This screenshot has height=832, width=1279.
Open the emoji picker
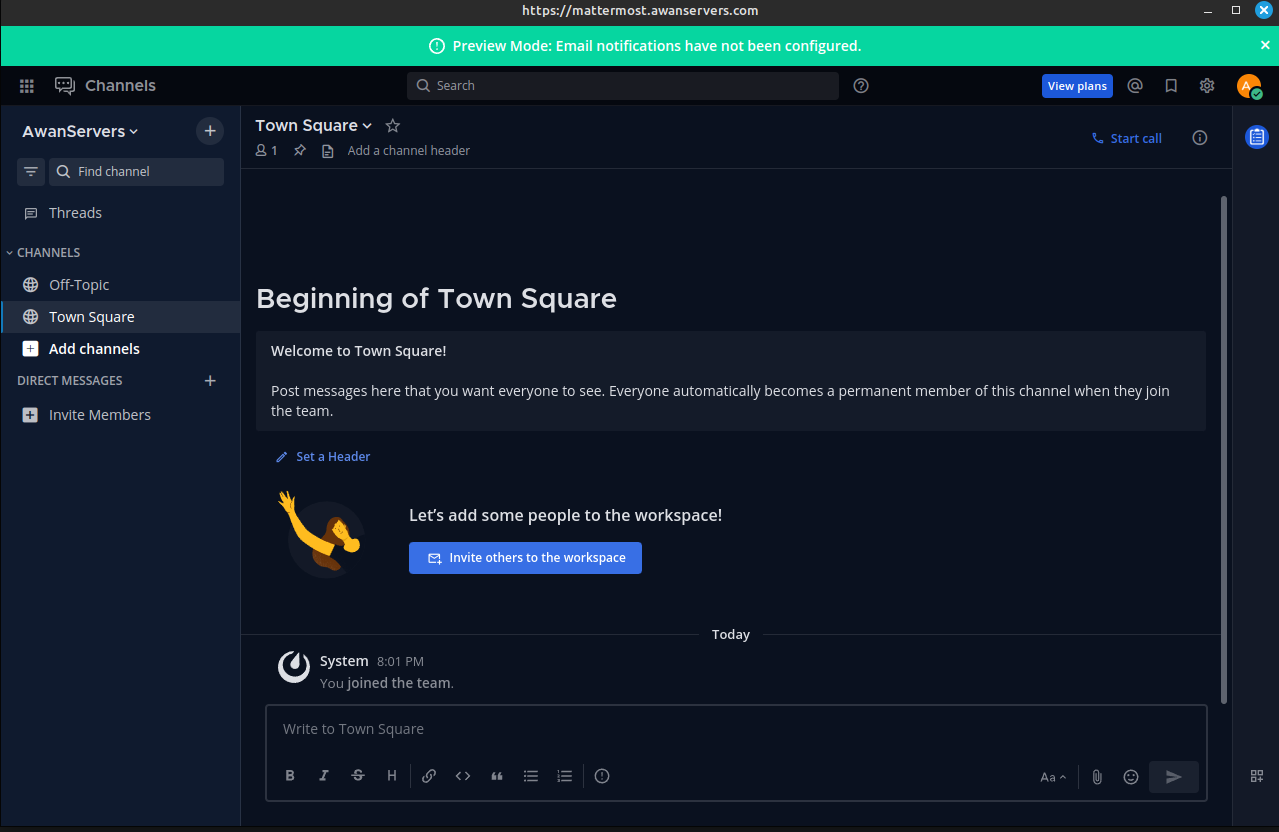[1131, 777]
